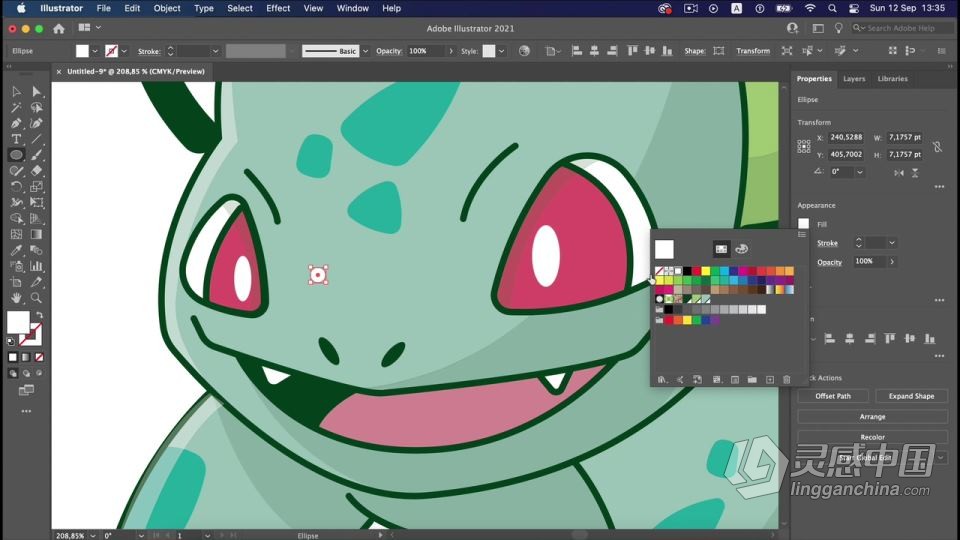Viewport: 960px width, 540px height.
Task: Open swatches panel hamburger menu
Action: [801, 234]
